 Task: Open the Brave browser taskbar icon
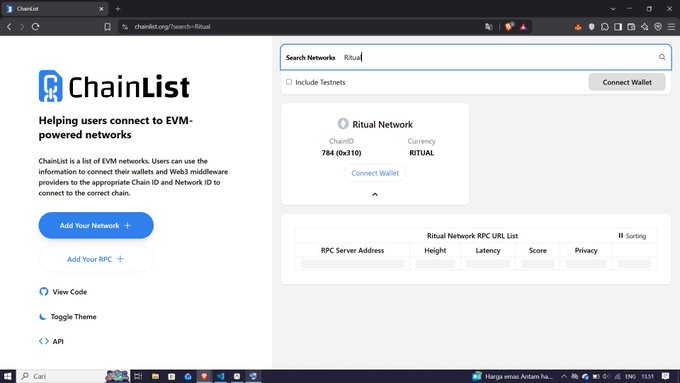(x=204, y=376)
